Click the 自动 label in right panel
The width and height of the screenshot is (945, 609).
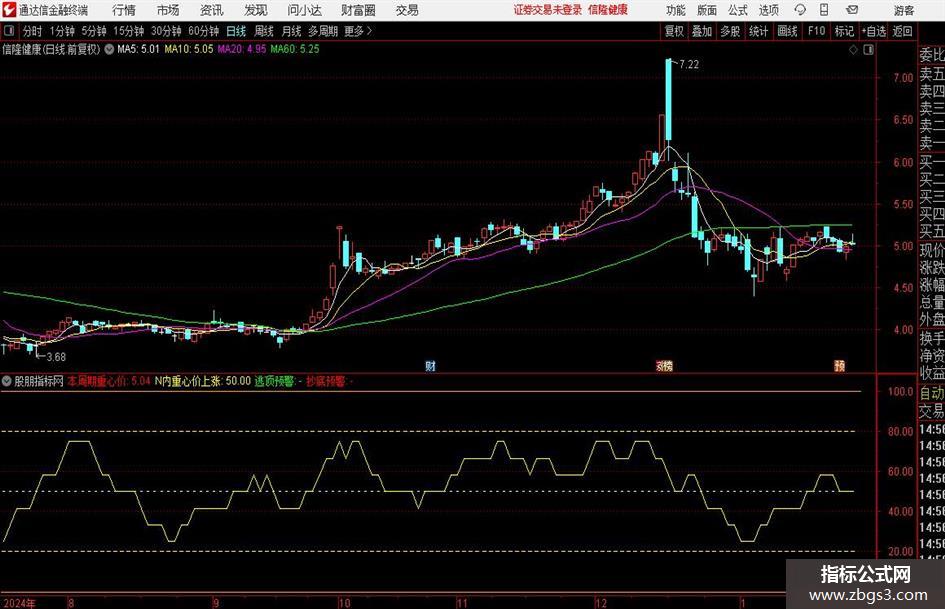(x=932, y=393)
